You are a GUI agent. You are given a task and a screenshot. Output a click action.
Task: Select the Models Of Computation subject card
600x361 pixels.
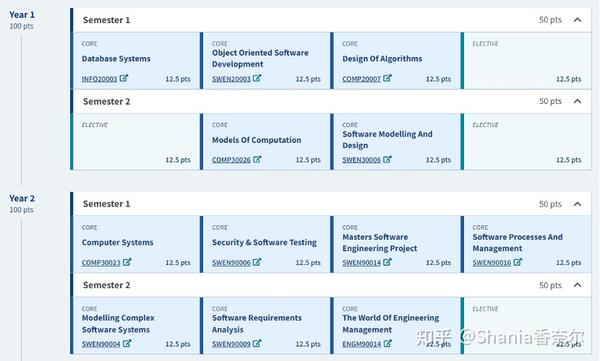coord(266,142)
